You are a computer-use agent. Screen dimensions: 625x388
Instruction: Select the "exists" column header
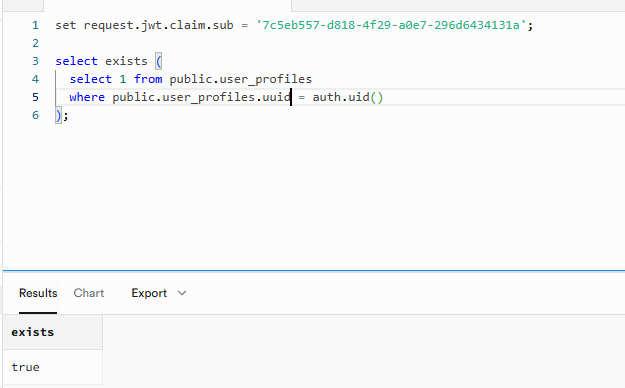[52, 332]
